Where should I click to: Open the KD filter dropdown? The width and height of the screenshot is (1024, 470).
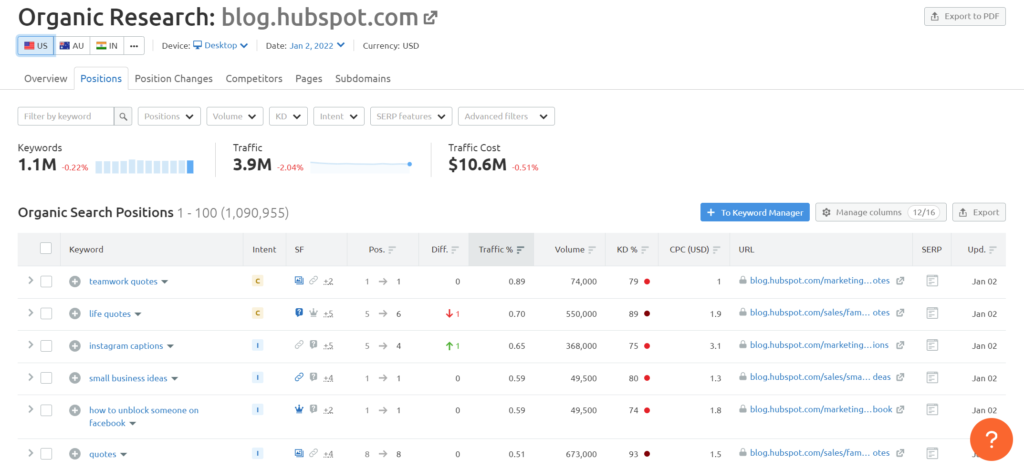pos(288,116)
